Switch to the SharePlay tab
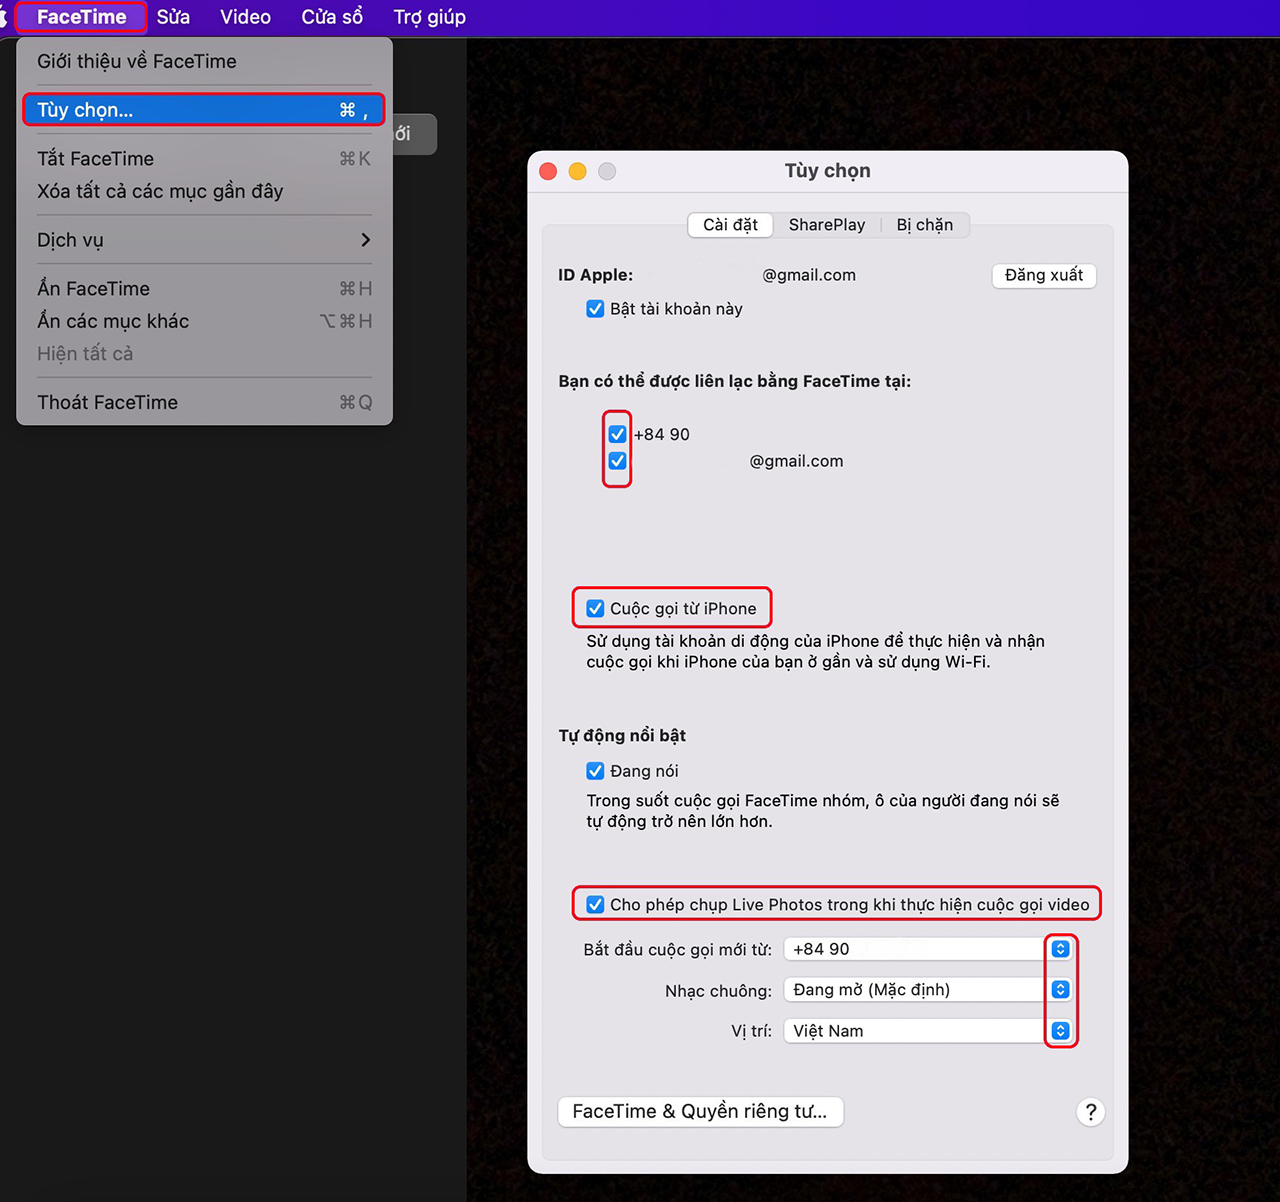This screenshot has width=1280, height=1202. coord(826,225)
